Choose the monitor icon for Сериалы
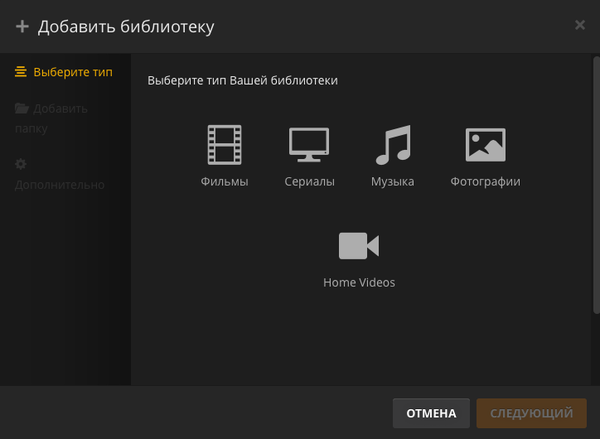600x439 pixels. pyautogui.click(x=309, y=145)
